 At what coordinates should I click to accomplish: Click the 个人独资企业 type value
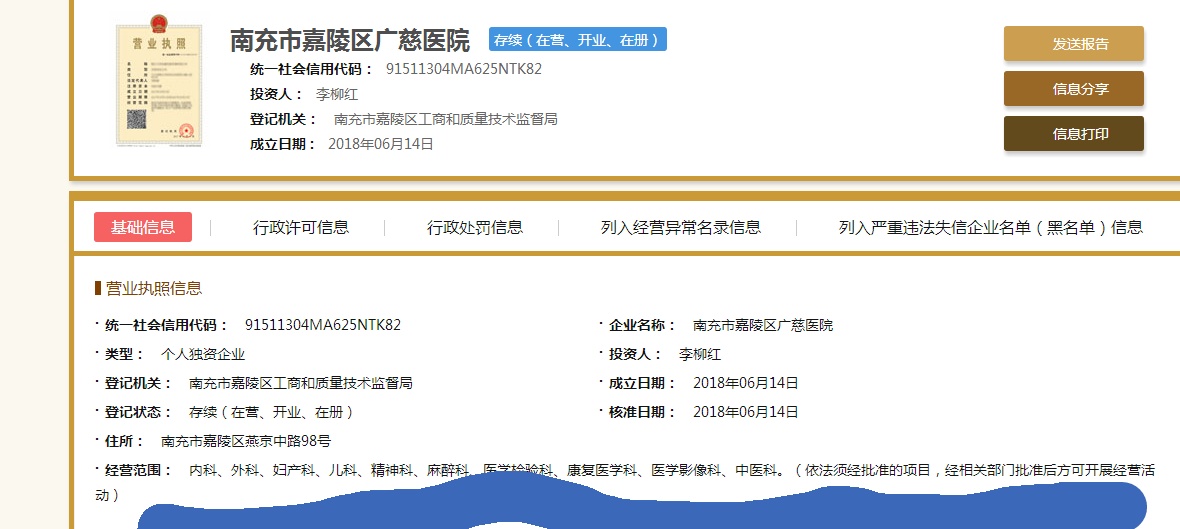pyautogui.click(x=203, y=354)
